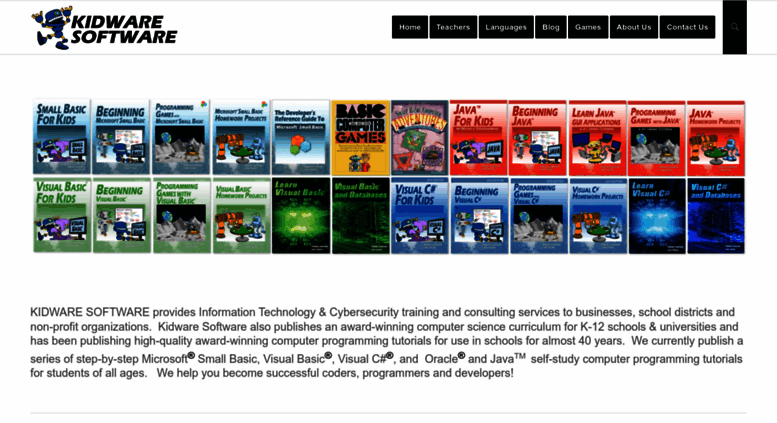The width and height of the screenshot is (777, 423).
Task: Open the Teachers menu
Action: [453, 27]
